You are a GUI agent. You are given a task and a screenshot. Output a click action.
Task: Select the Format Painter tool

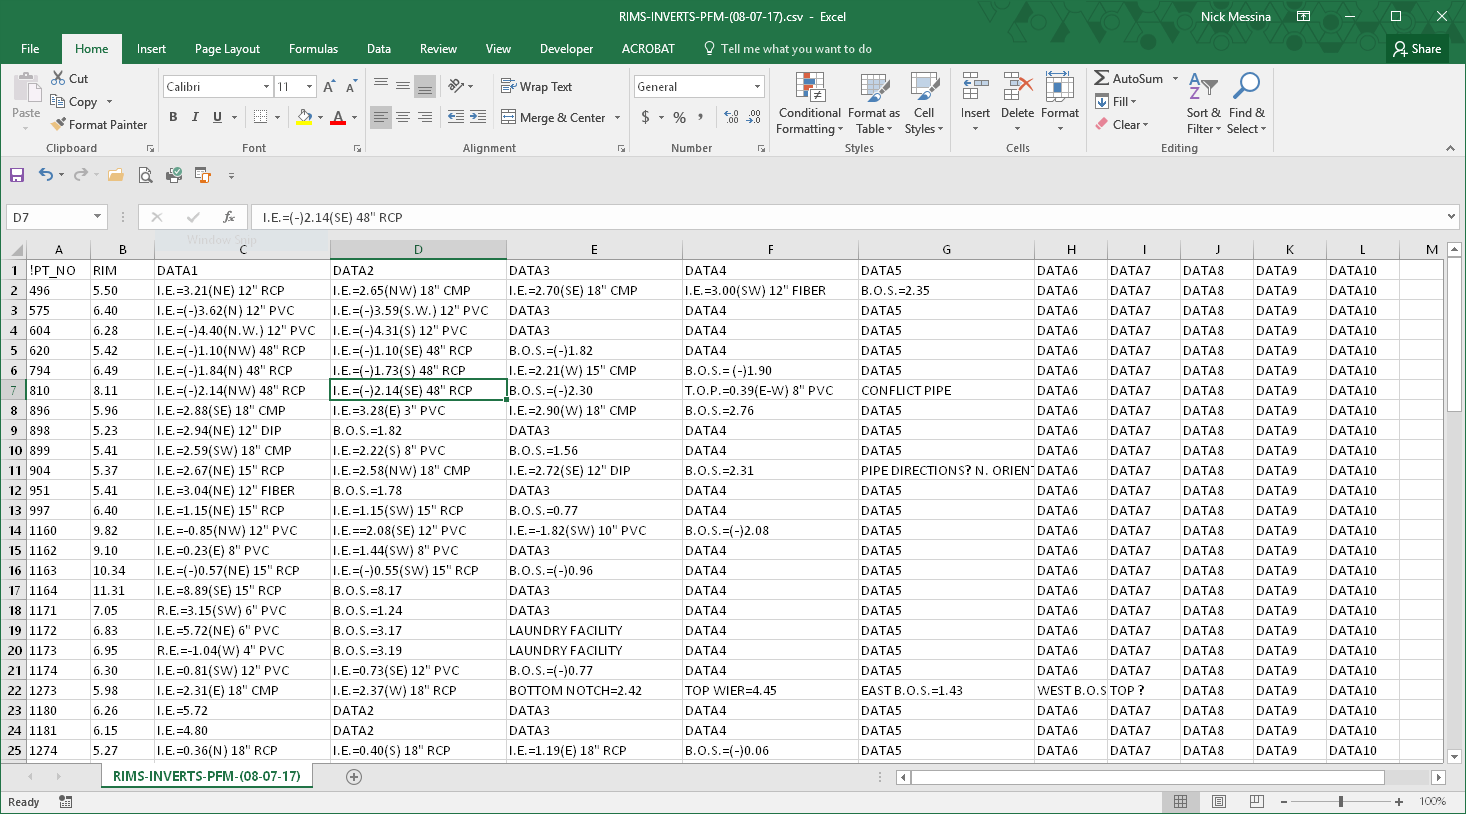pos(99,124)
